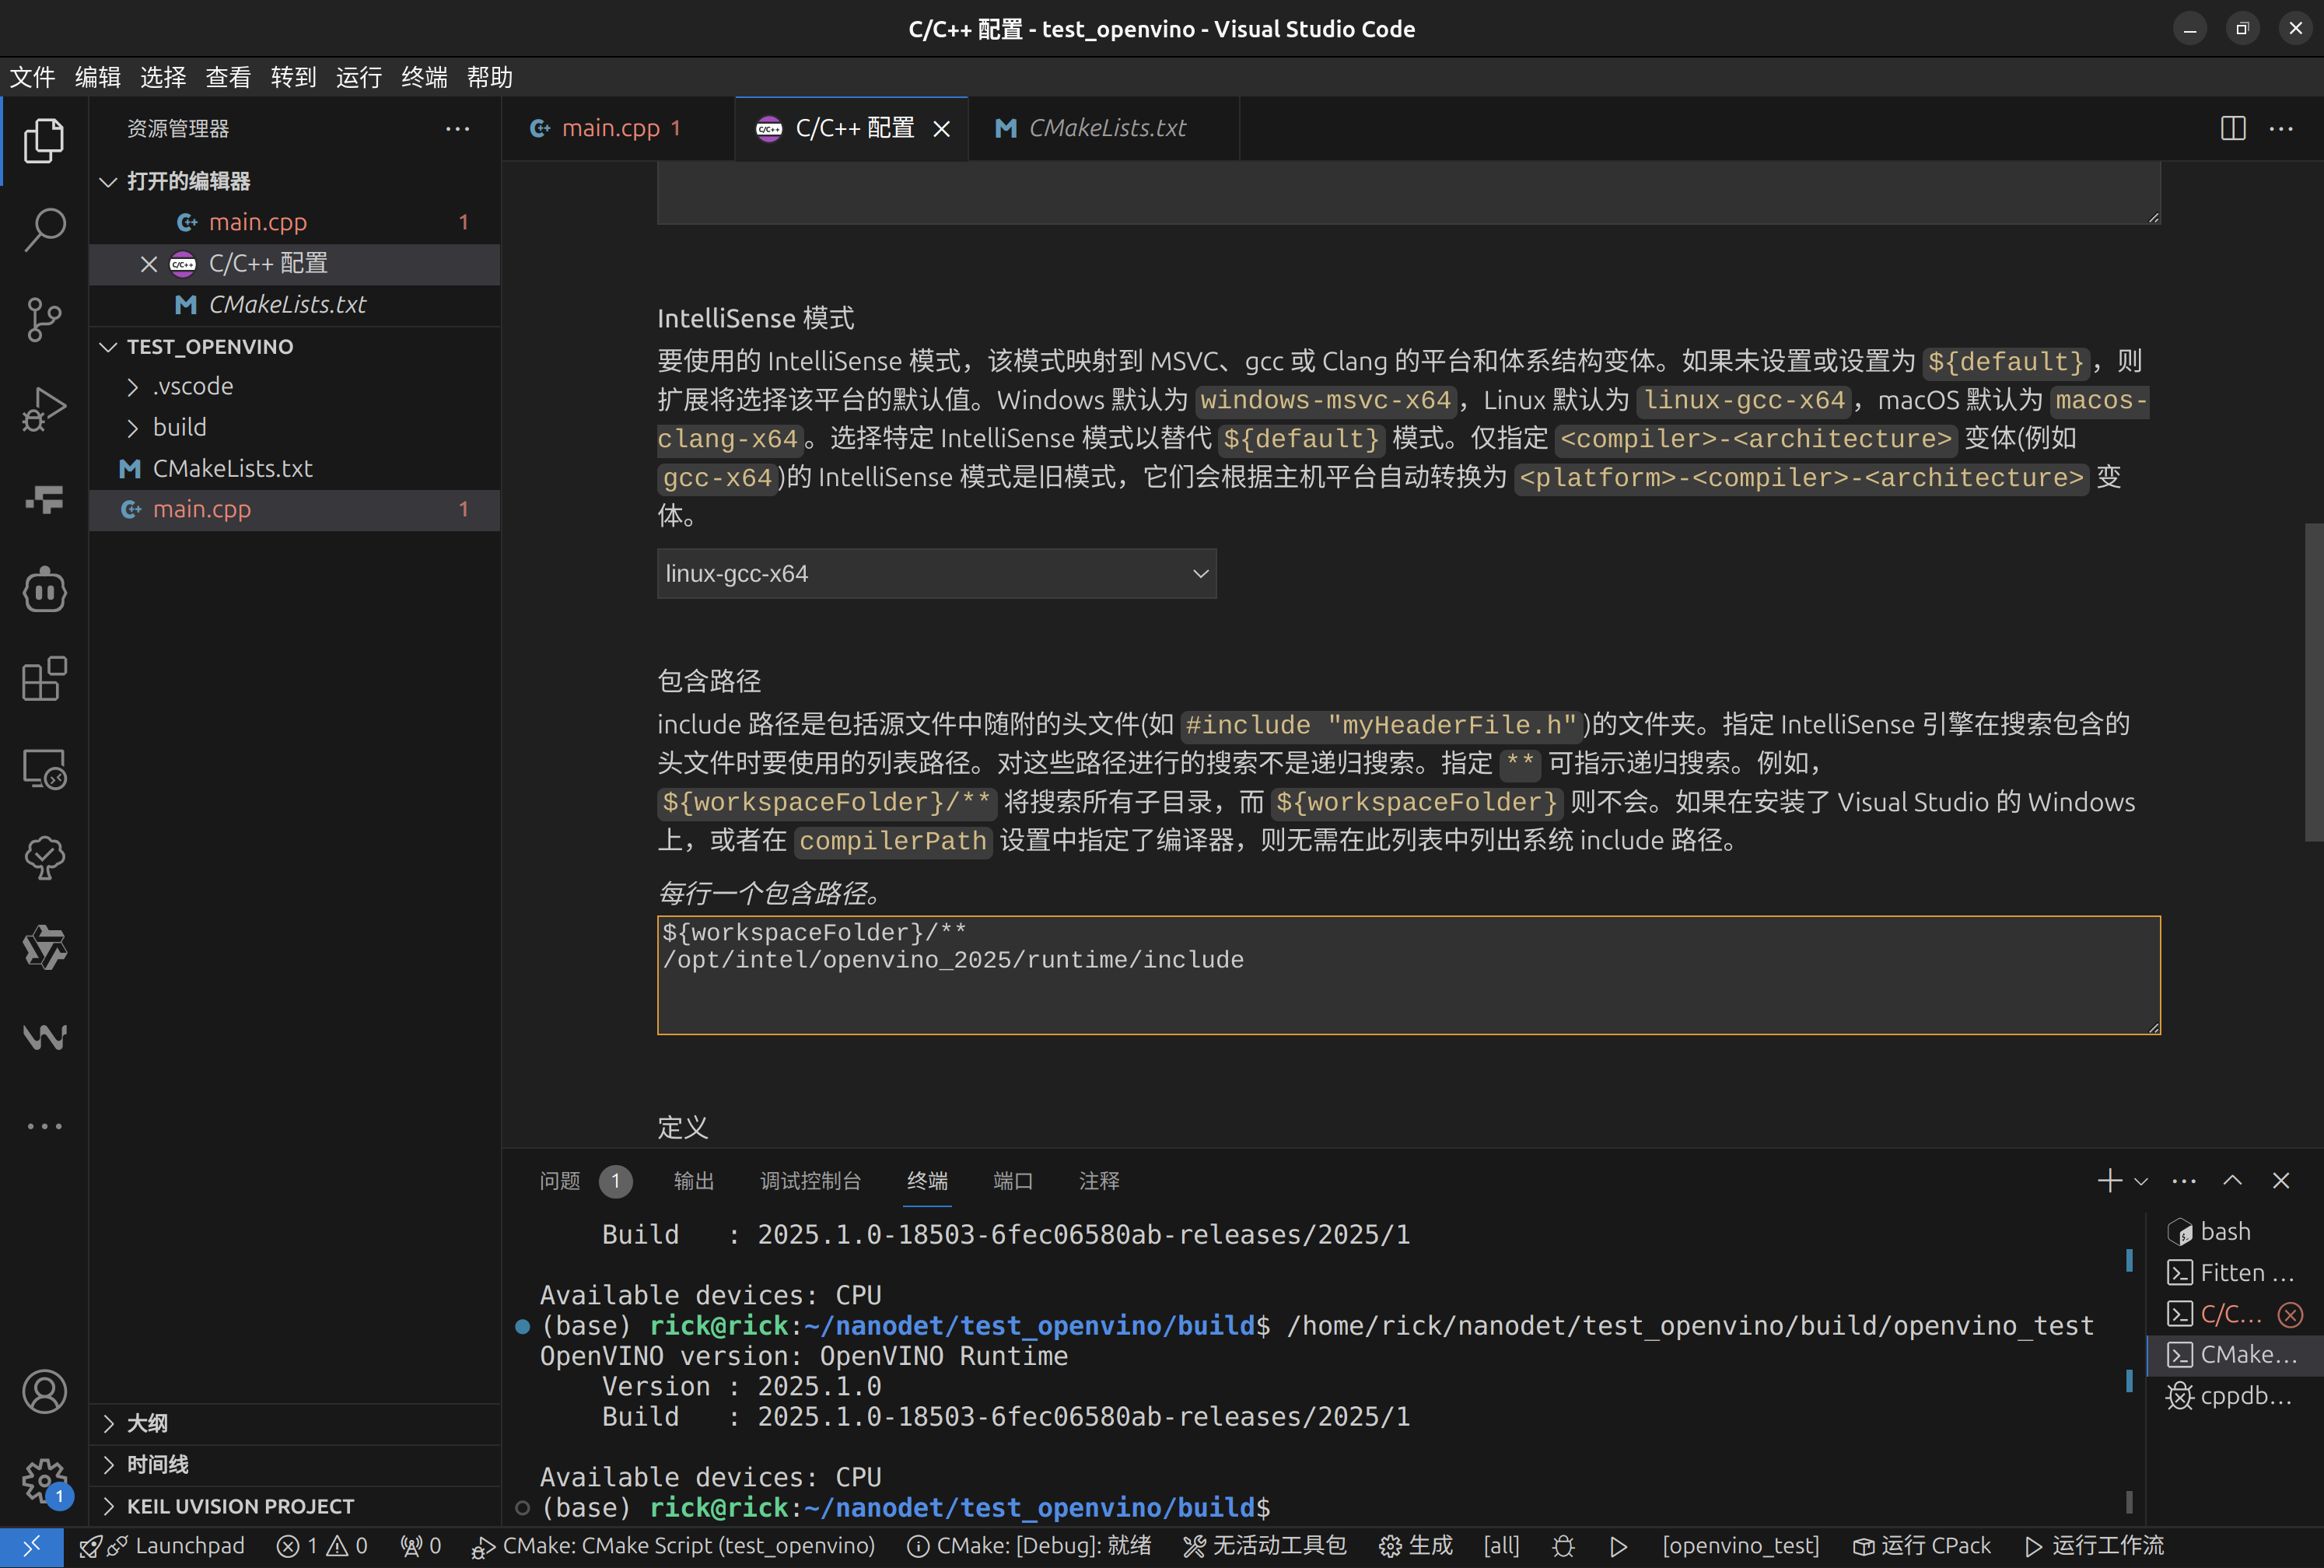
Task: Open the robot-face chat extension icon
Action: coord(44,589)
